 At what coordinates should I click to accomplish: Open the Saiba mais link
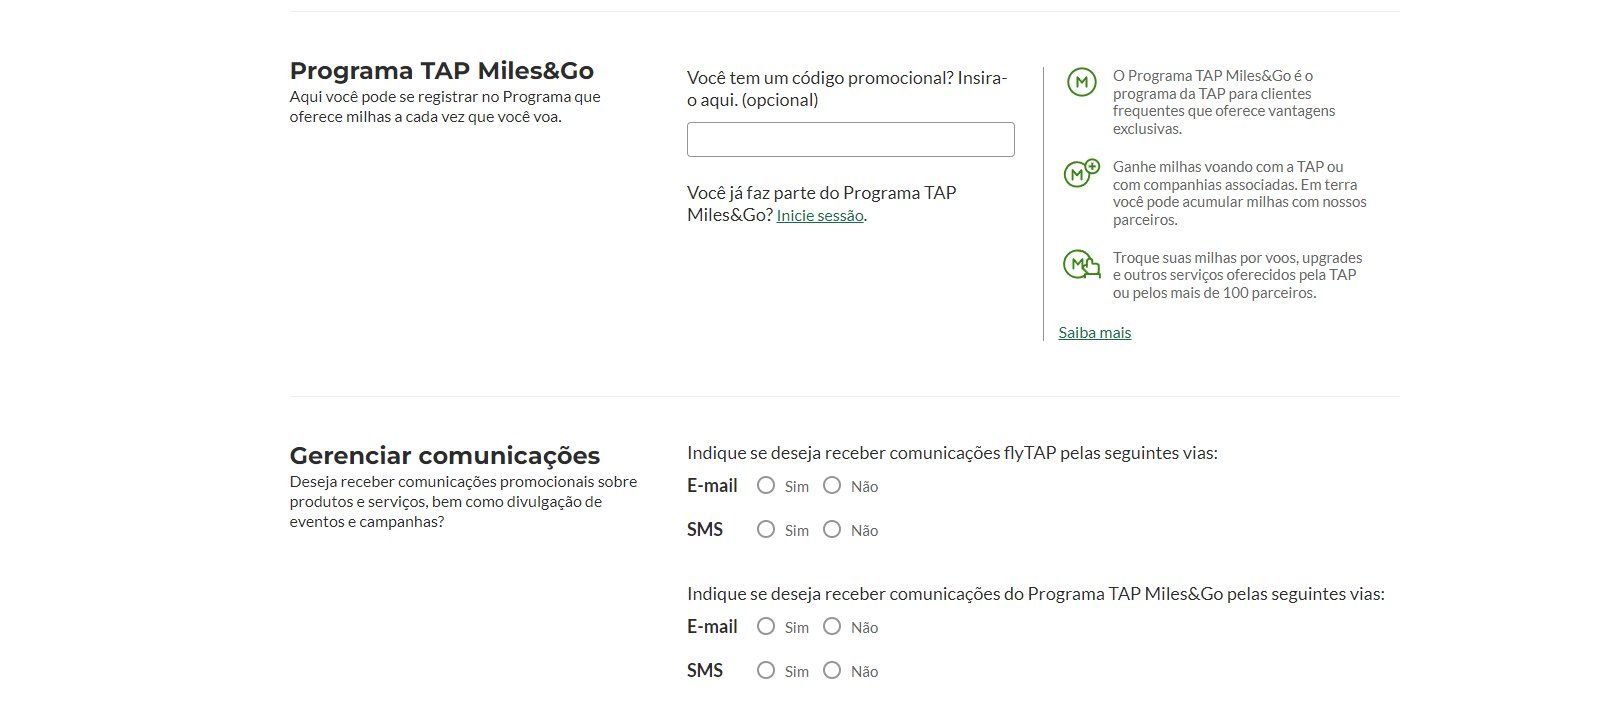1095,333
